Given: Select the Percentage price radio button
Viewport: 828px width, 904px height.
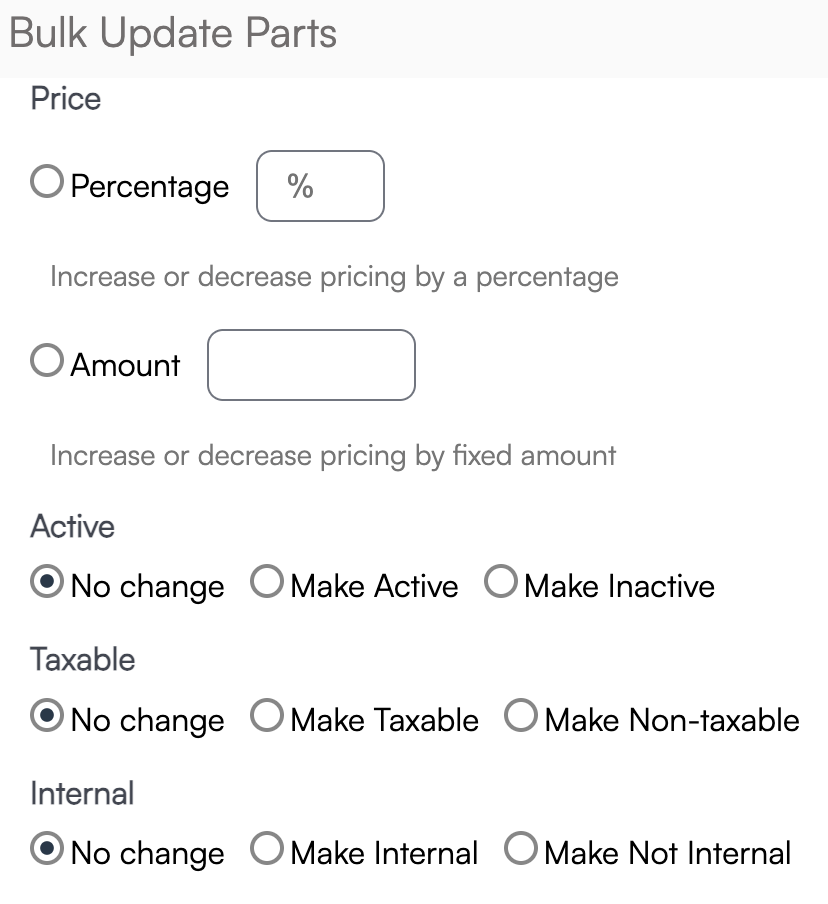Looking at the screenshot, I should 47,183.
